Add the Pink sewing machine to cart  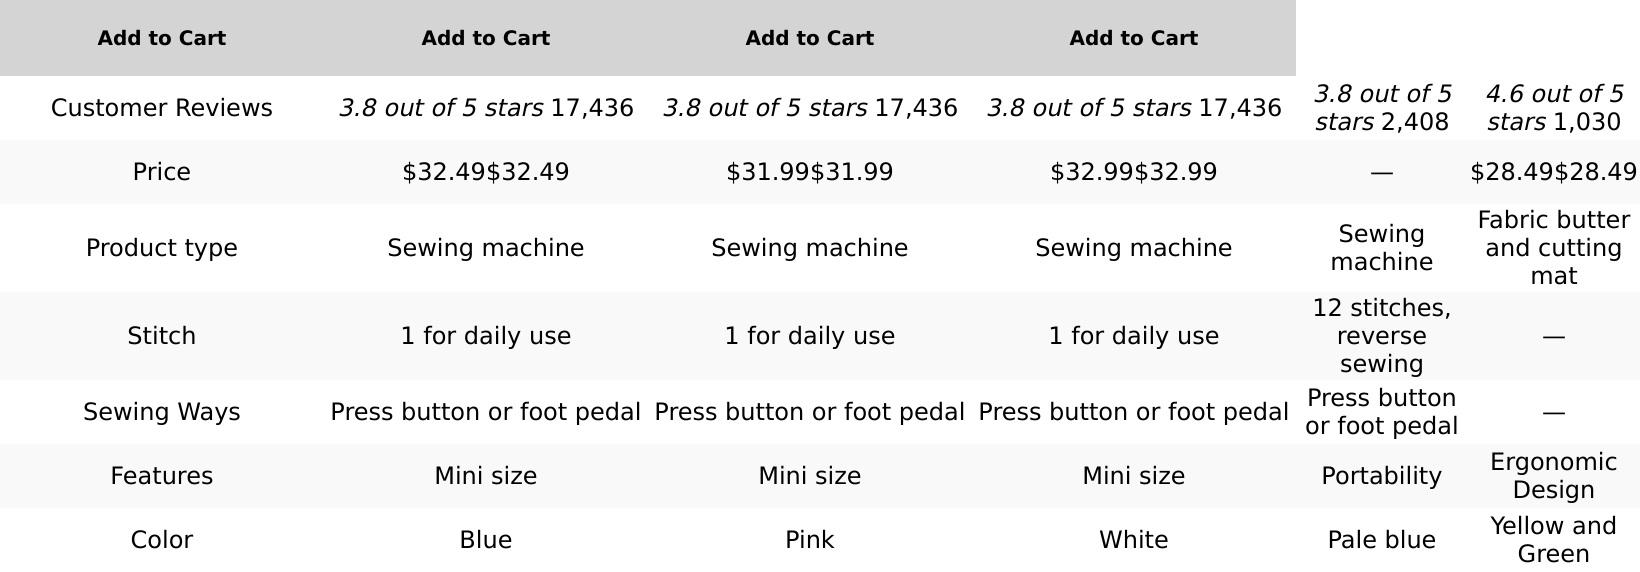click(x=809, y=38)
